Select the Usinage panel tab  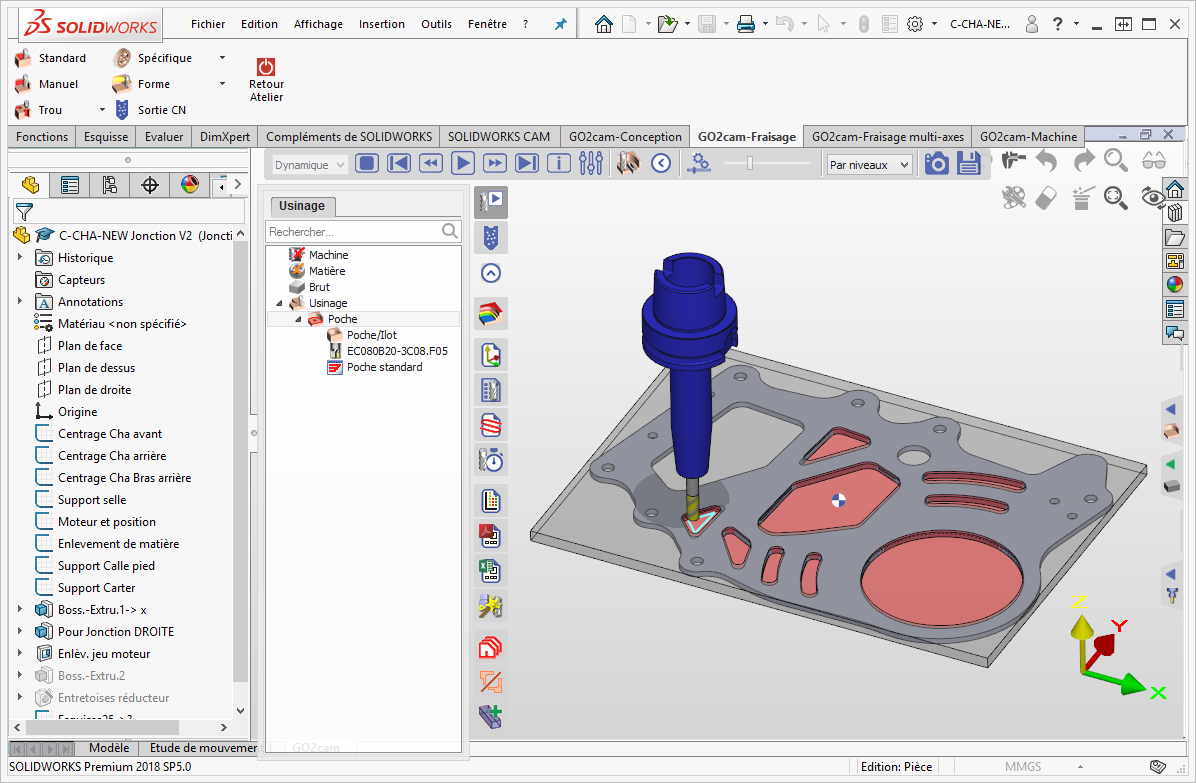click(301, 206)
